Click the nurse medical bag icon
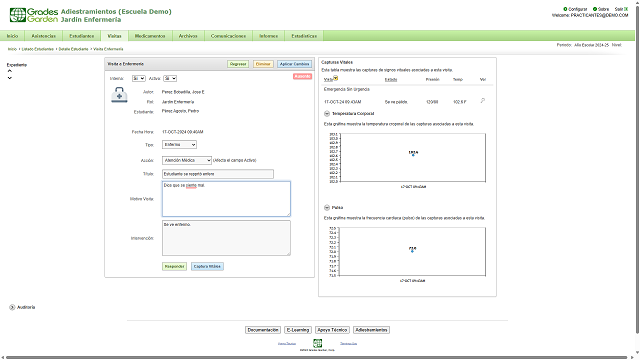The width and height of the screenshot is (640, 360). point(119,95)
